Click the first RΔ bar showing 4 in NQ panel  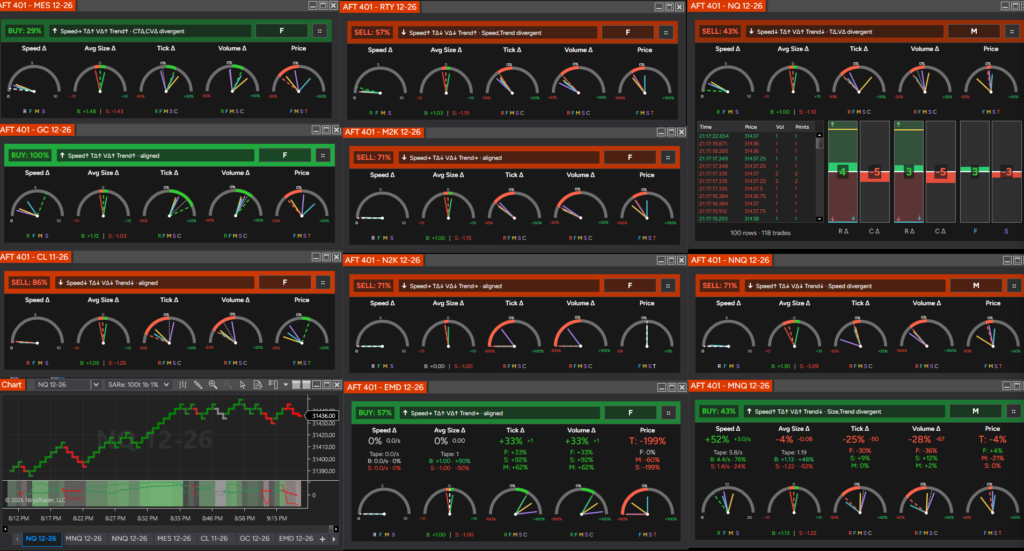coord(843,172)
